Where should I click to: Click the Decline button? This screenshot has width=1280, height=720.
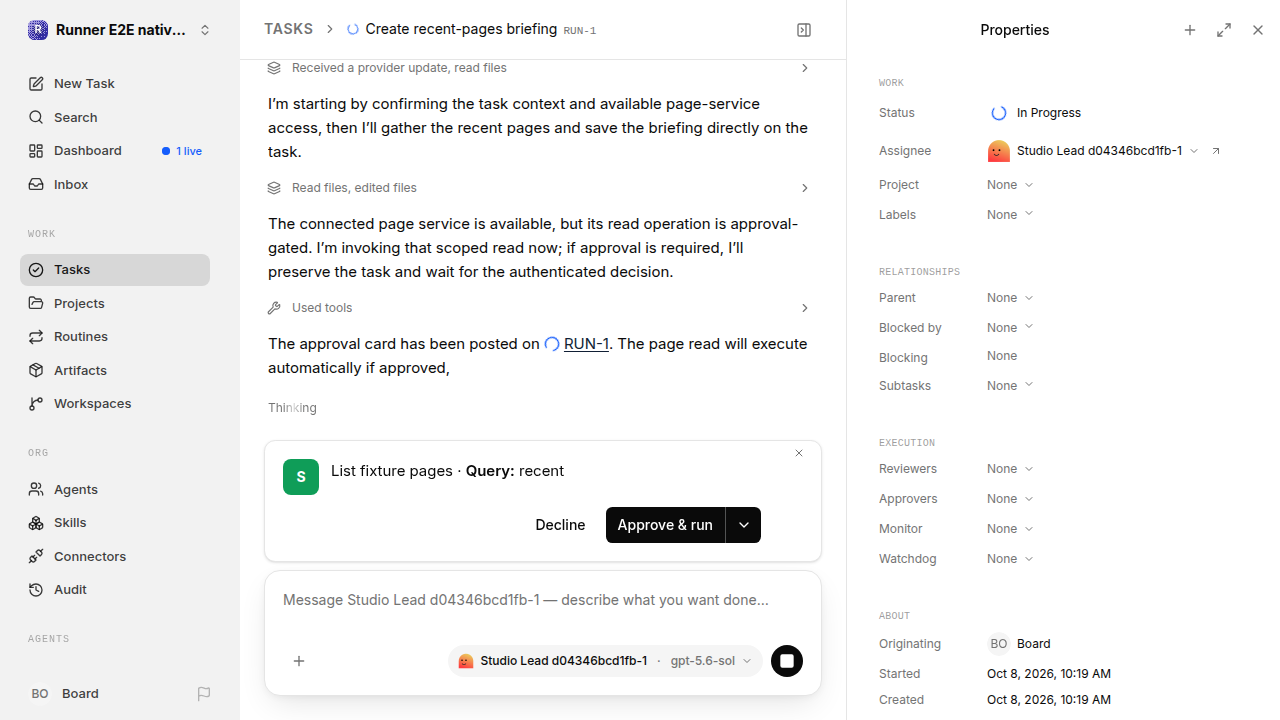(x=560, y=525)
